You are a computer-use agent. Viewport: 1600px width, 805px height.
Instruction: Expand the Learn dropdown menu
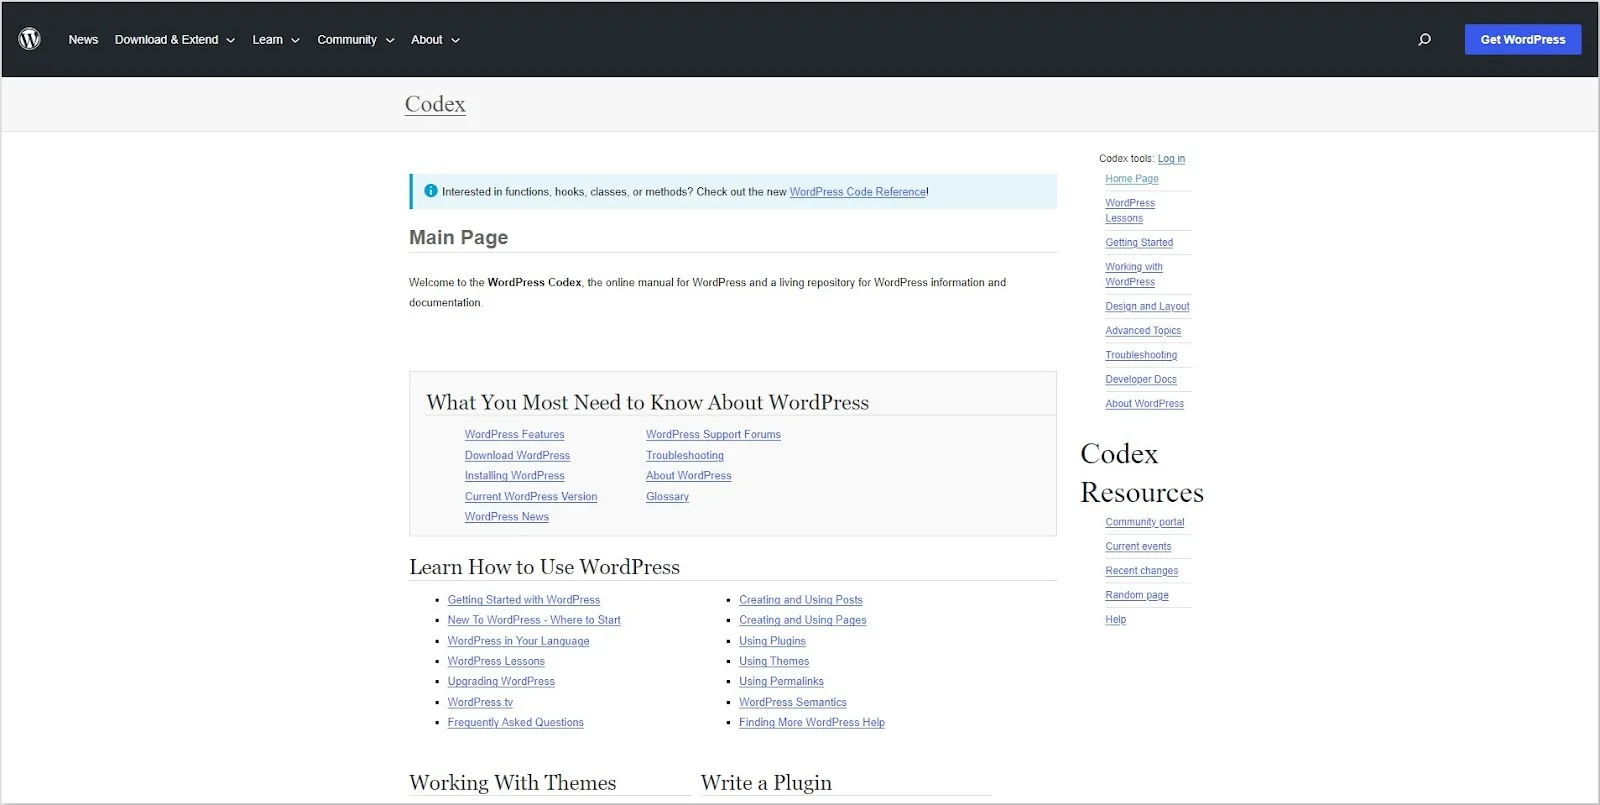pyautogui.click(x=276, y=40)
